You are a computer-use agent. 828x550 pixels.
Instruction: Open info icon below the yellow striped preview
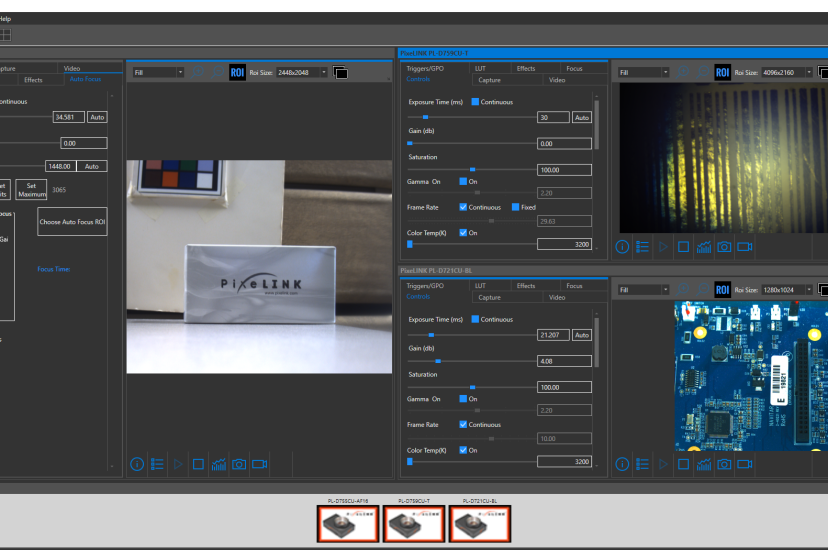tap(622, 246)
